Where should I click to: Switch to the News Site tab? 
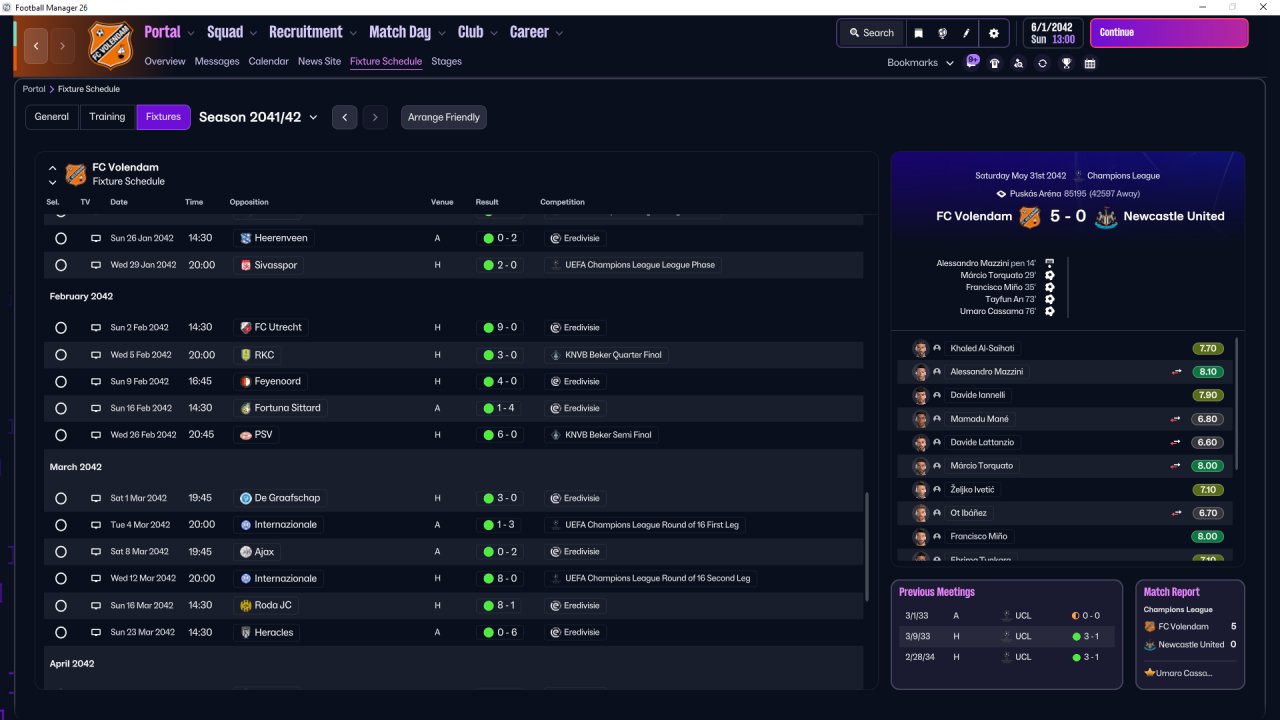(x=319, y=61)
